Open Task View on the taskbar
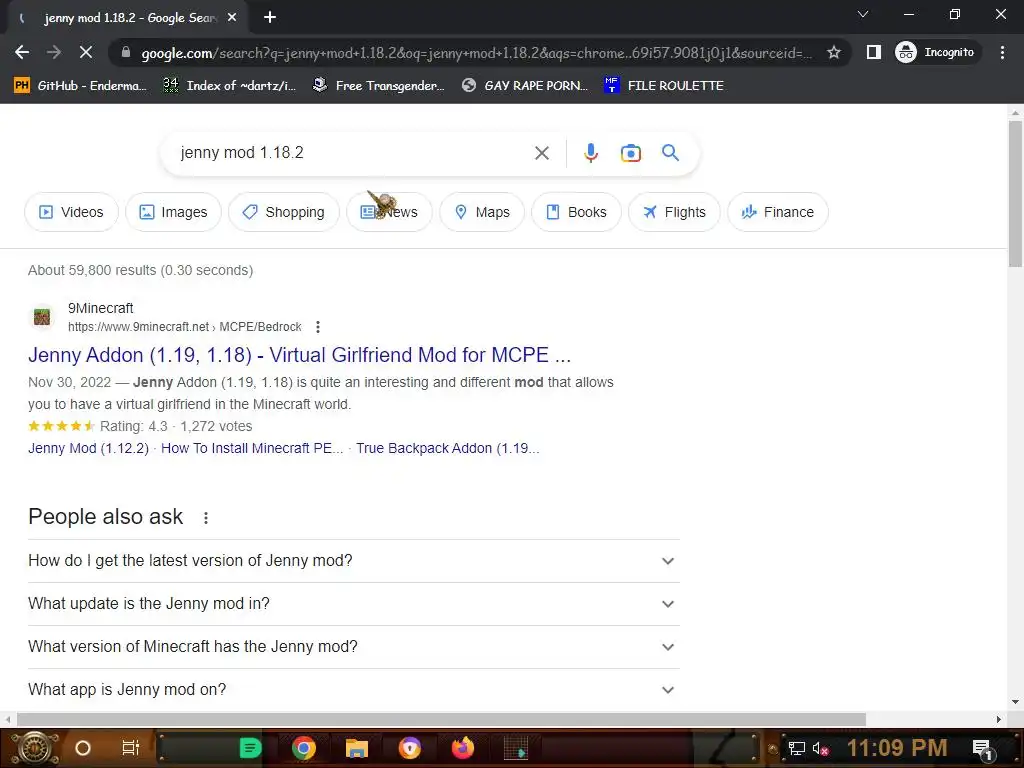Viewport: 1024px width, 768px height. 131,748
